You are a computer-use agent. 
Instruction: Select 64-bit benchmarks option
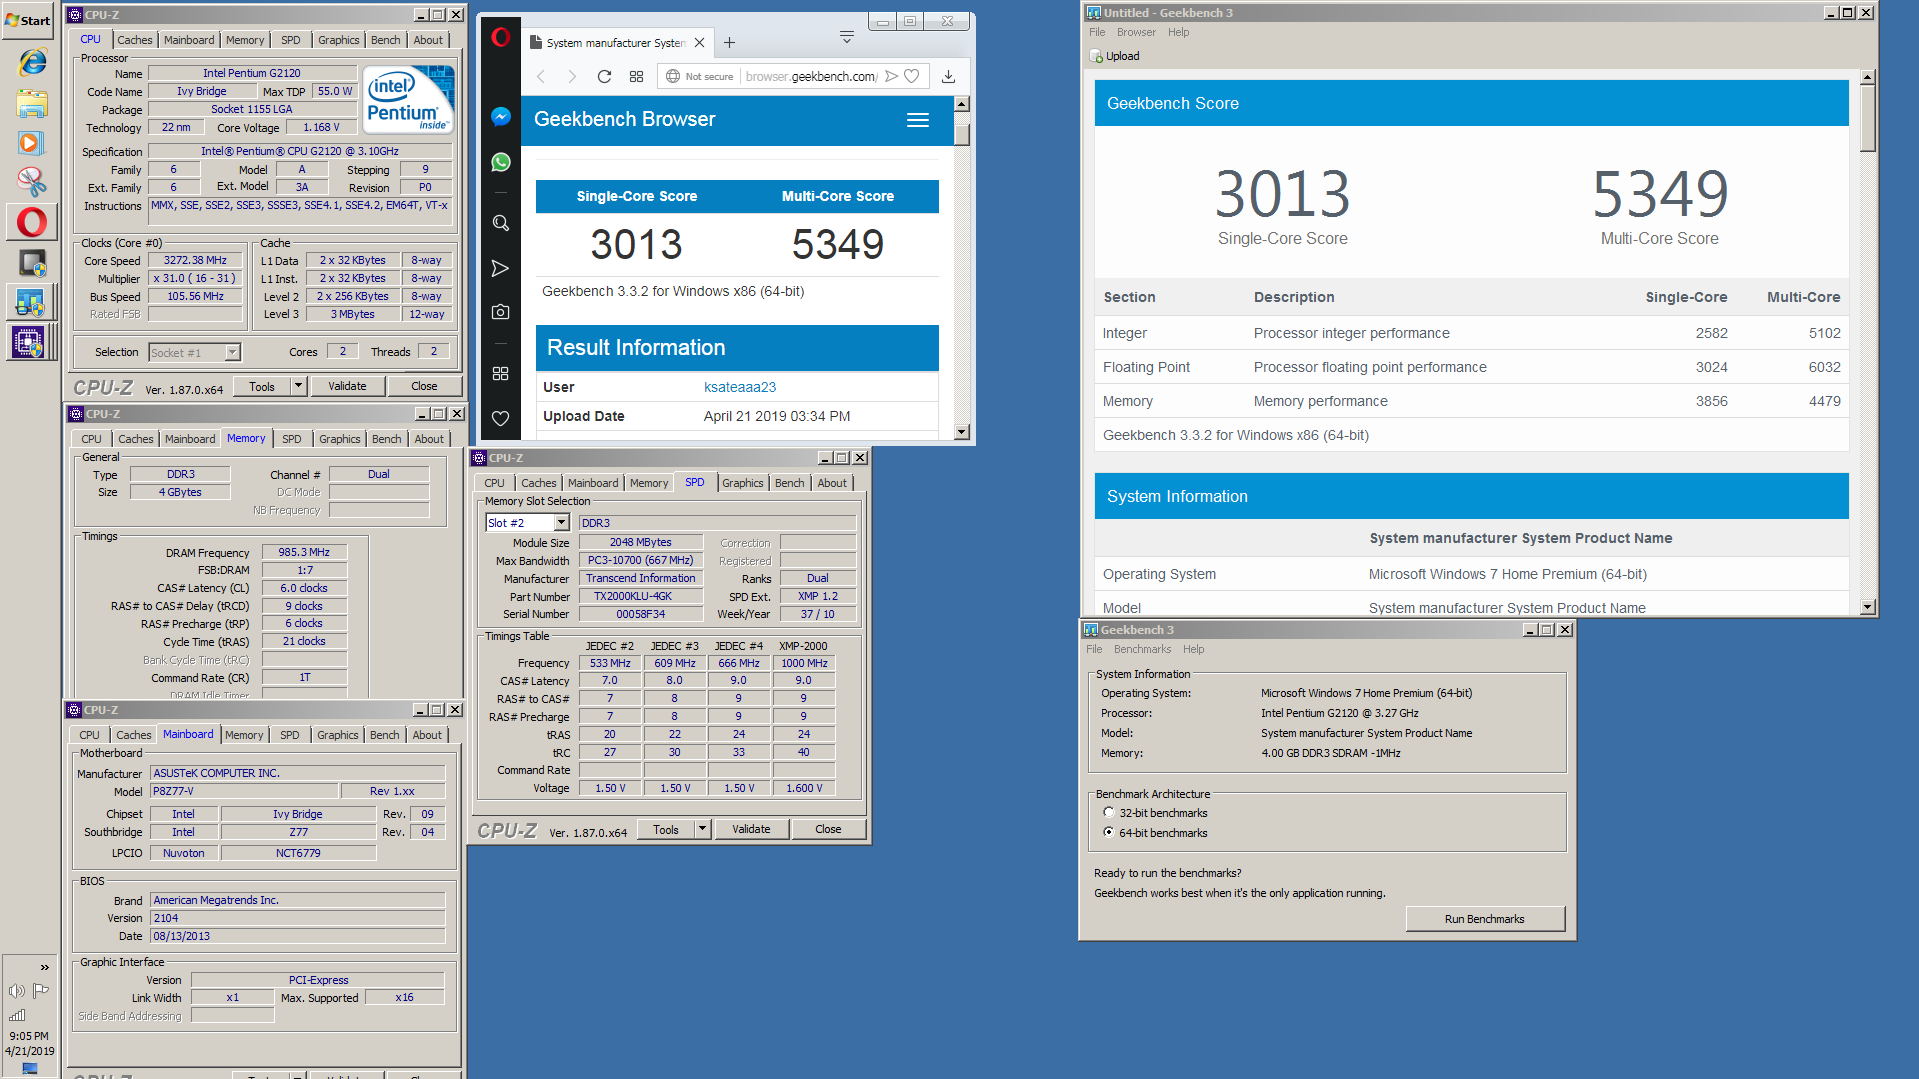tap(1108, 832)
